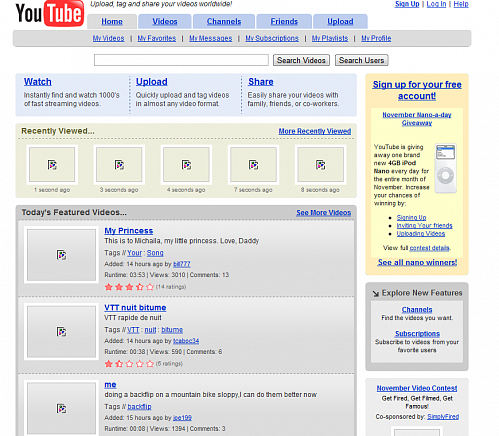This screenshot has width=499, height=436.
Task: Click the Sign Up link at top
Action: [407, 4]
